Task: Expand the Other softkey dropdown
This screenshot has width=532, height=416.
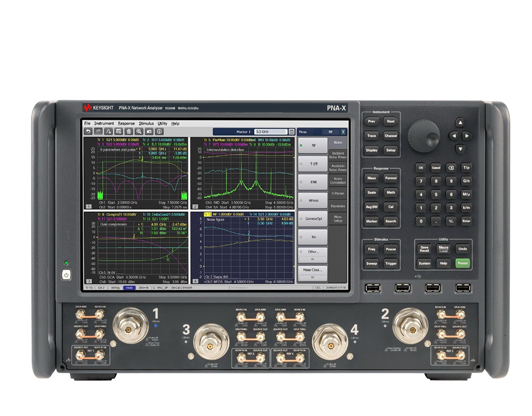Action: coord(312,255)
